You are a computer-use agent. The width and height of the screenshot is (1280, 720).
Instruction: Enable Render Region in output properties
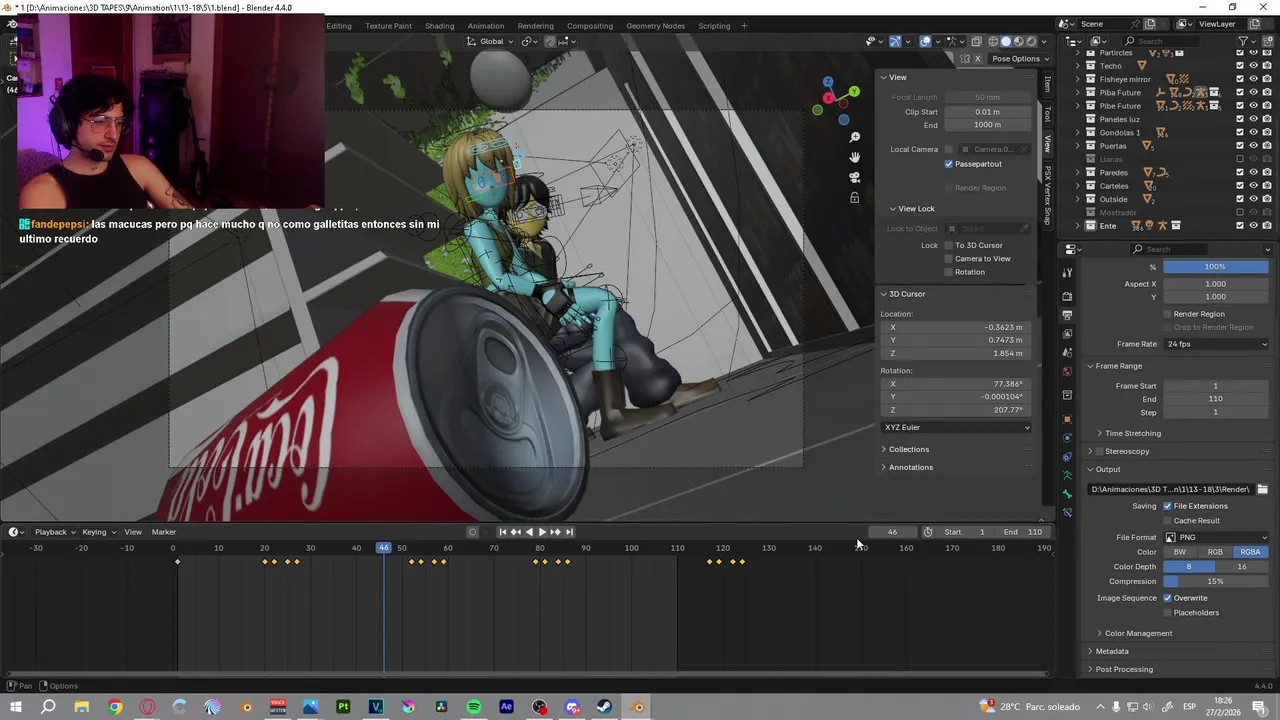[1168, 314]
